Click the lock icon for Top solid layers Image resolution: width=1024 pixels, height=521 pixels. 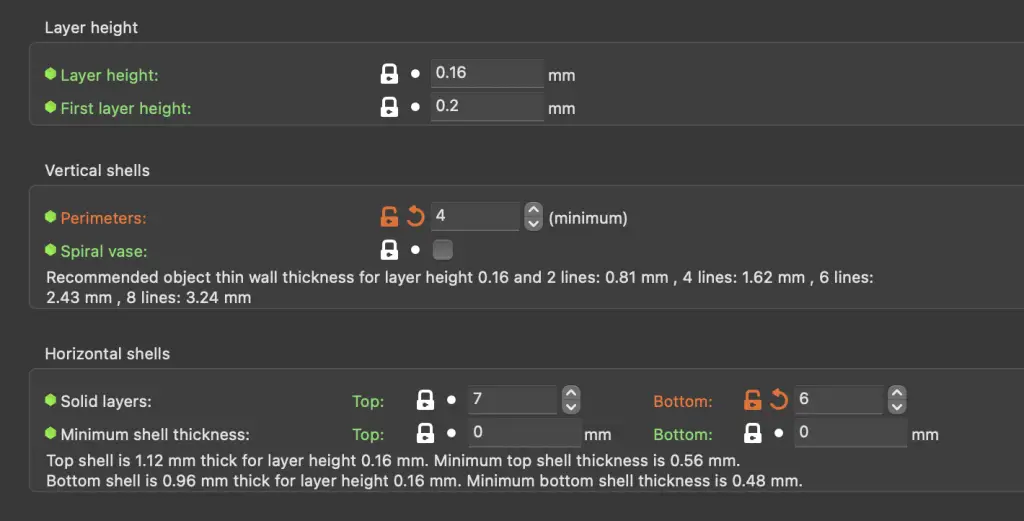pyautogui.click(x=425, y=400)
